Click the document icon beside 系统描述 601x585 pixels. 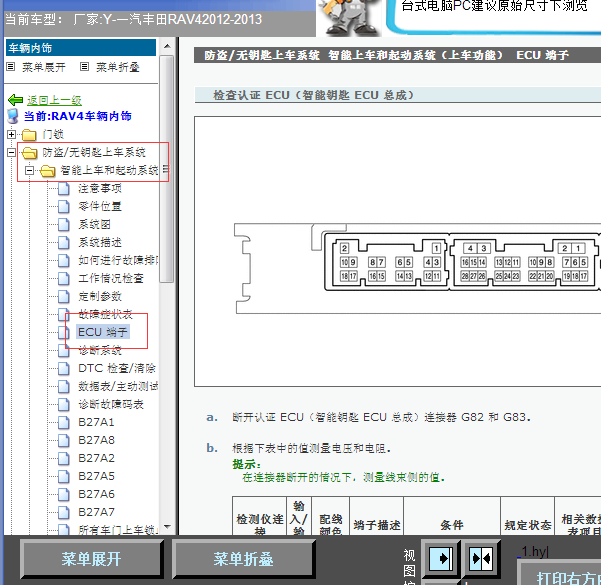pyautogui.click(x=64, y=243)
